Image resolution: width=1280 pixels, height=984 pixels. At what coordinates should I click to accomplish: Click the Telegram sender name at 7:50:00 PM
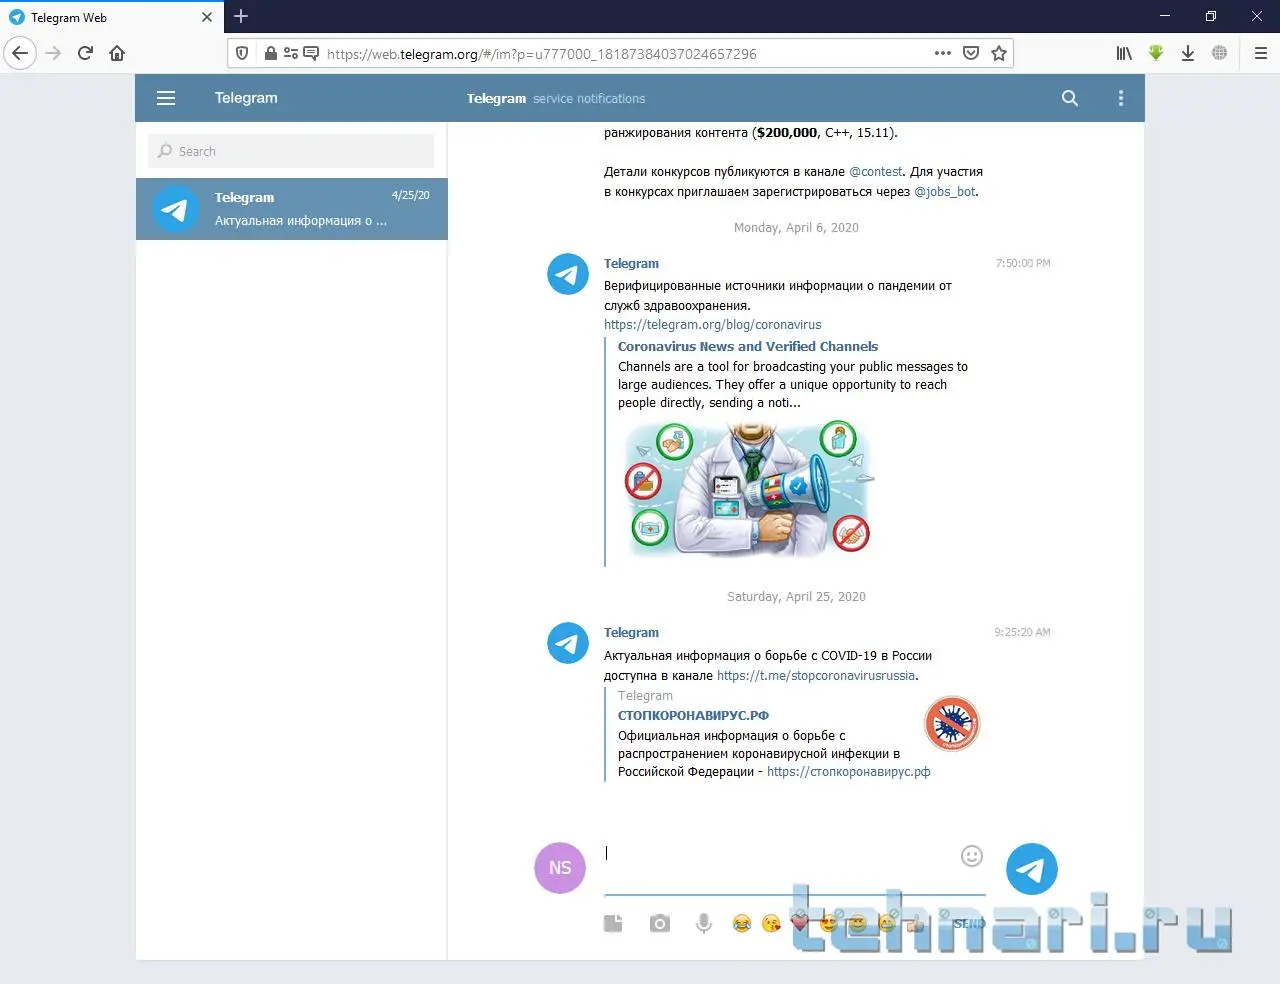point(631,264)
